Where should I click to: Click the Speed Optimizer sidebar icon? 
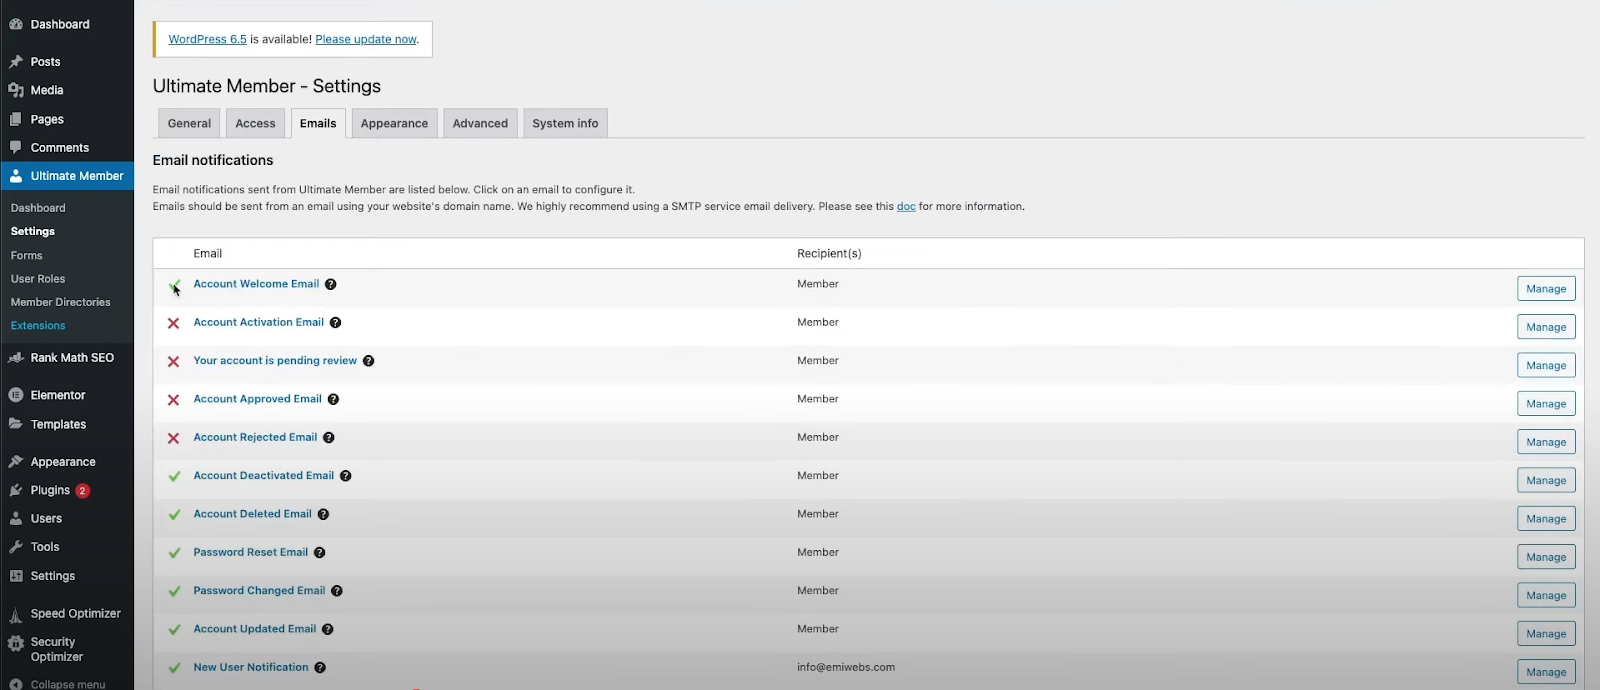click(16, 614)
